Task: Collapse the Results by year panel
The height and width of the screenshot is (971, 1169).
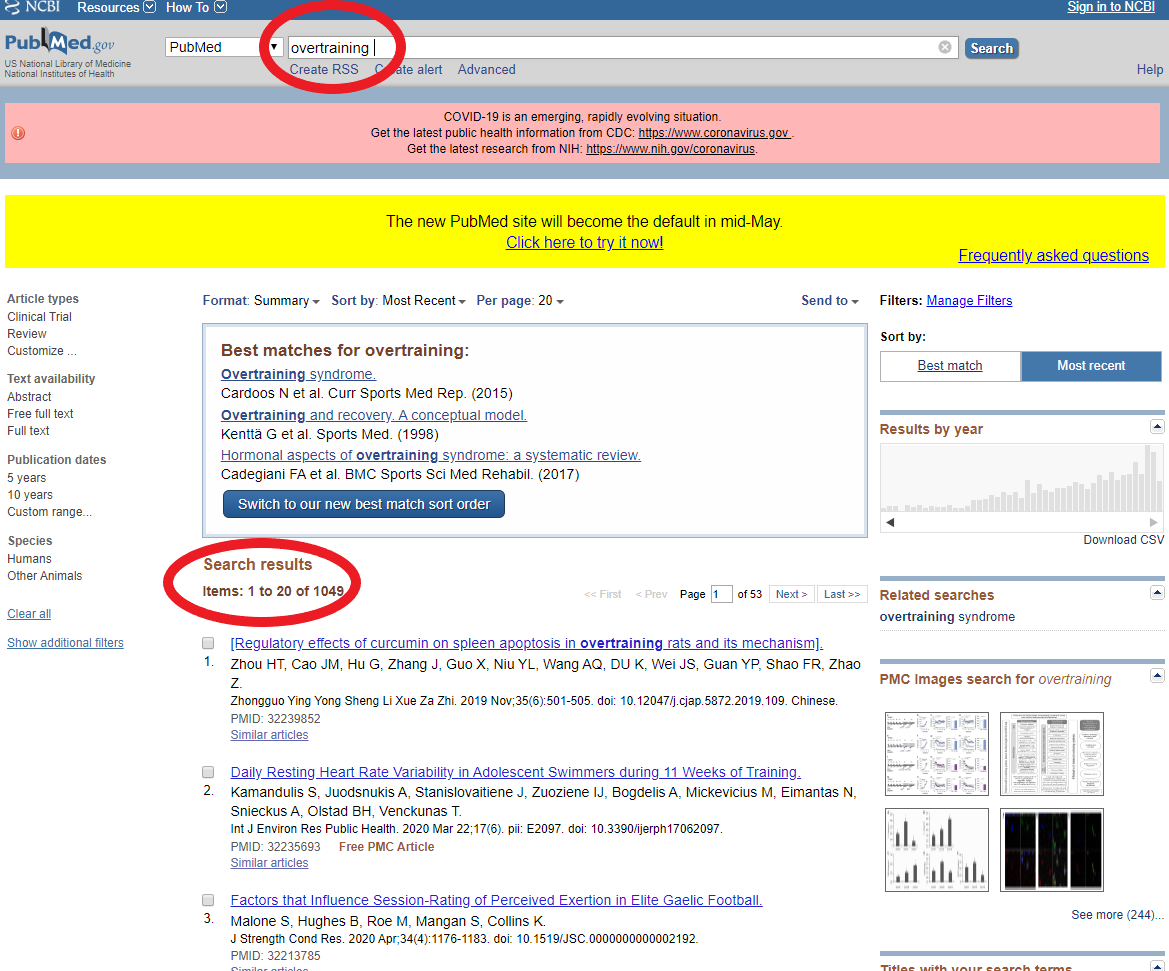Action: [1156, 427]
